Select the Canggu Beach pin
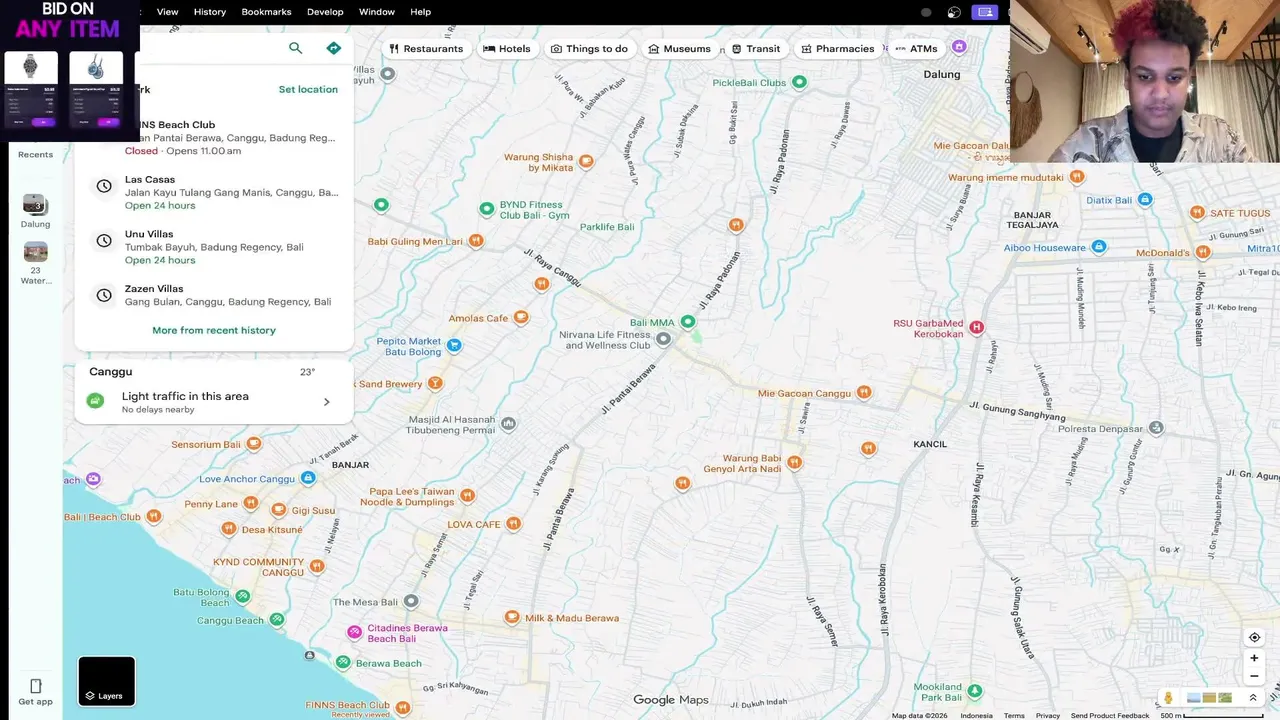This screenshot has width=1280, height=720. pyautogui.click(x=277, y=620)
